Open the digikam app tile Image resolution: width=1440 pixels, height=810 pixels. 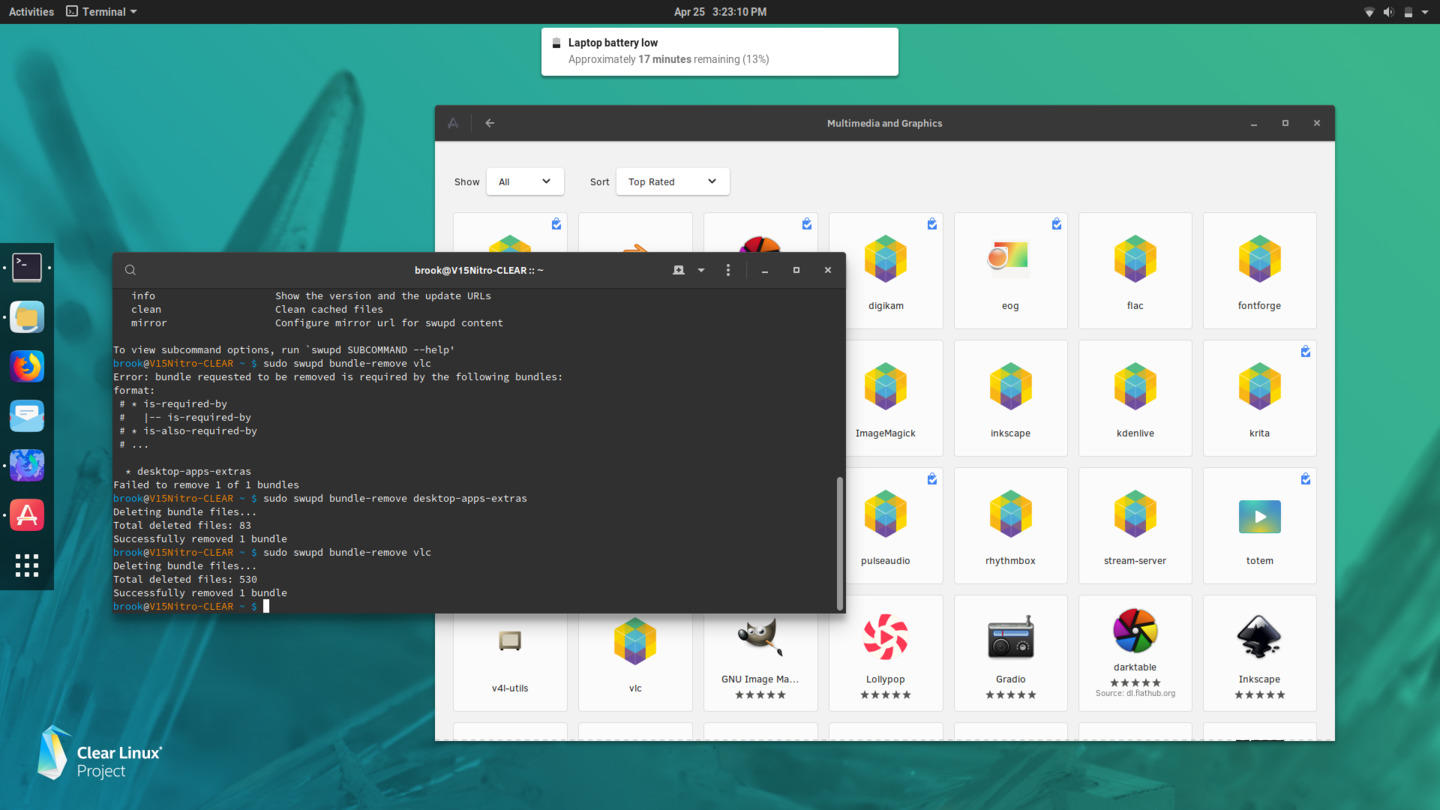point(885,270)
